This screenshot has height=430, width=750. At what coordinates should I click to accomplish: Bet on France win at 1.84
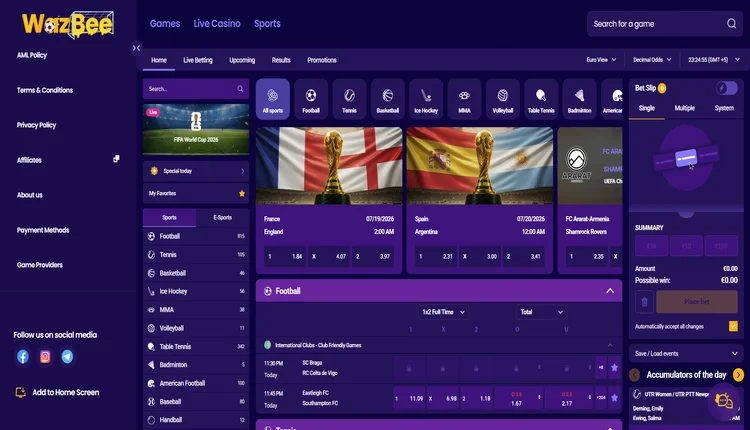click(x=285, y=256)
